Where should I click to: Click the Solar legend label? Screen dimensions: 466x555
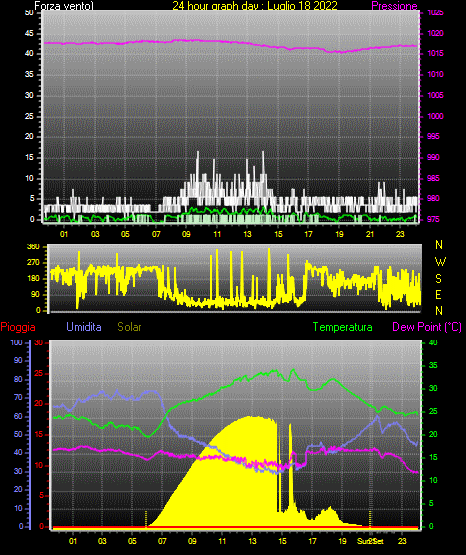pyautogui.click(x=129, y=327)
